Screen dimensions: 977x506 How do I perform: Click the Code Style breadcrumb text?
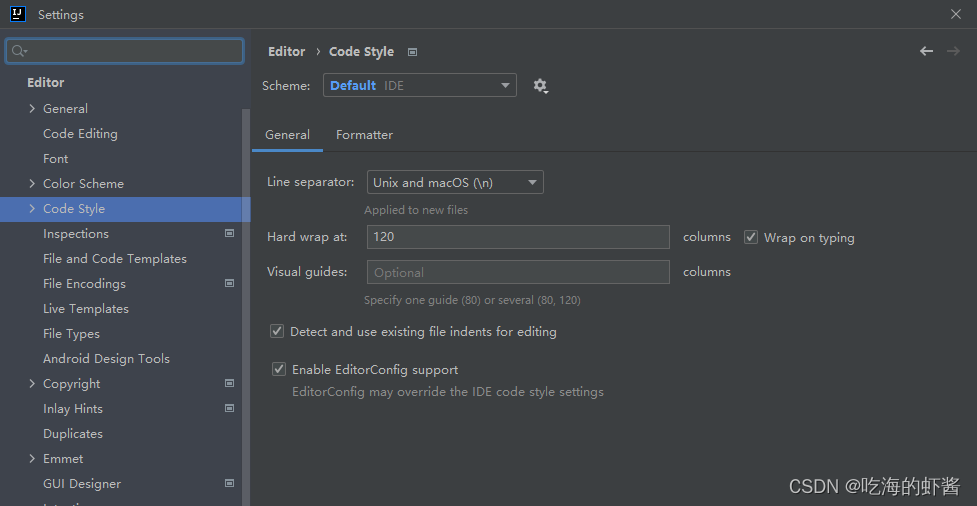[361, 52]
